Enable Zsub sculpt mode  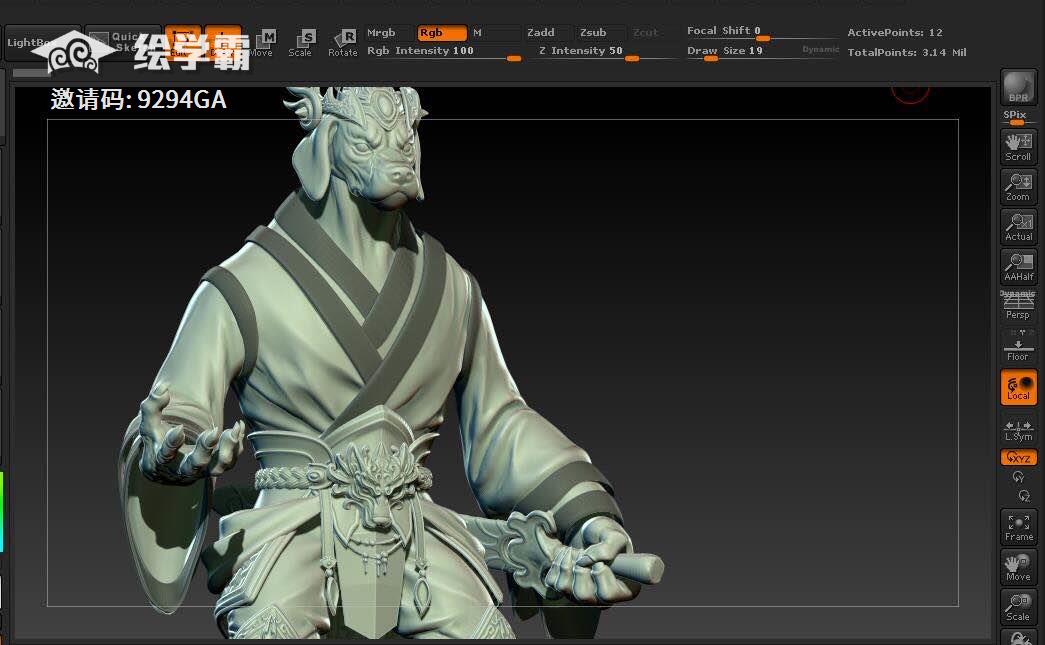pos(600,33)
